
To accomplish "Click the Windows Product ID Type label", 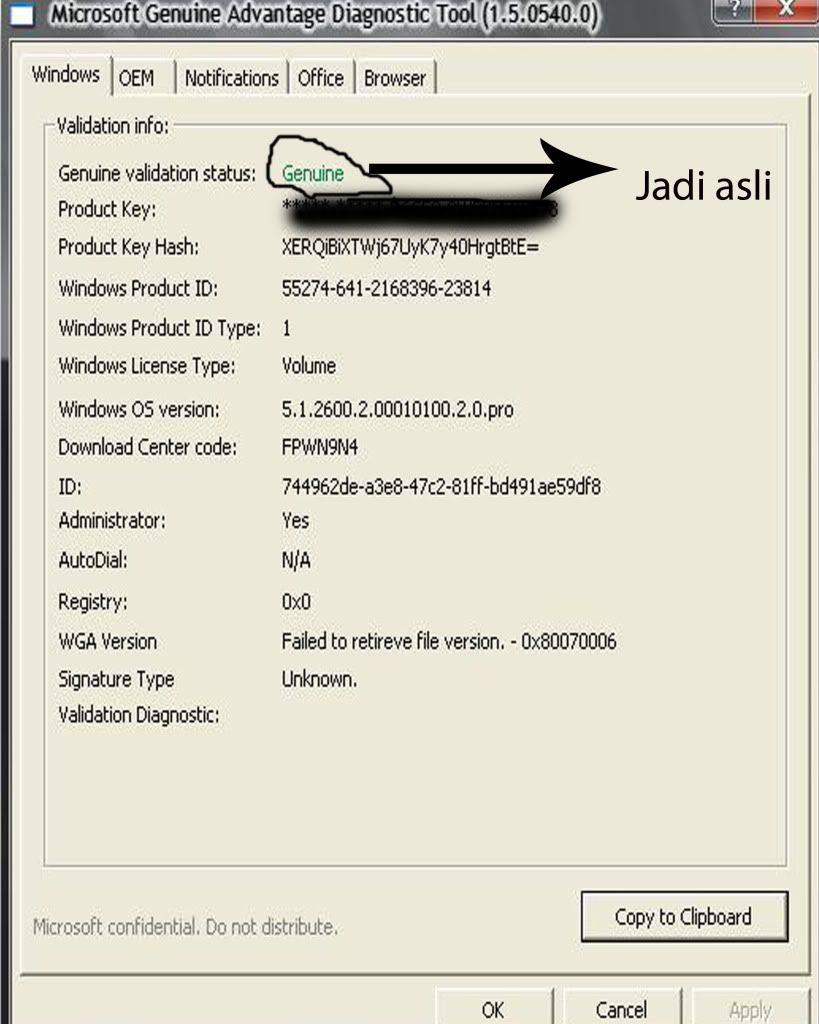I will pos(160,328).
